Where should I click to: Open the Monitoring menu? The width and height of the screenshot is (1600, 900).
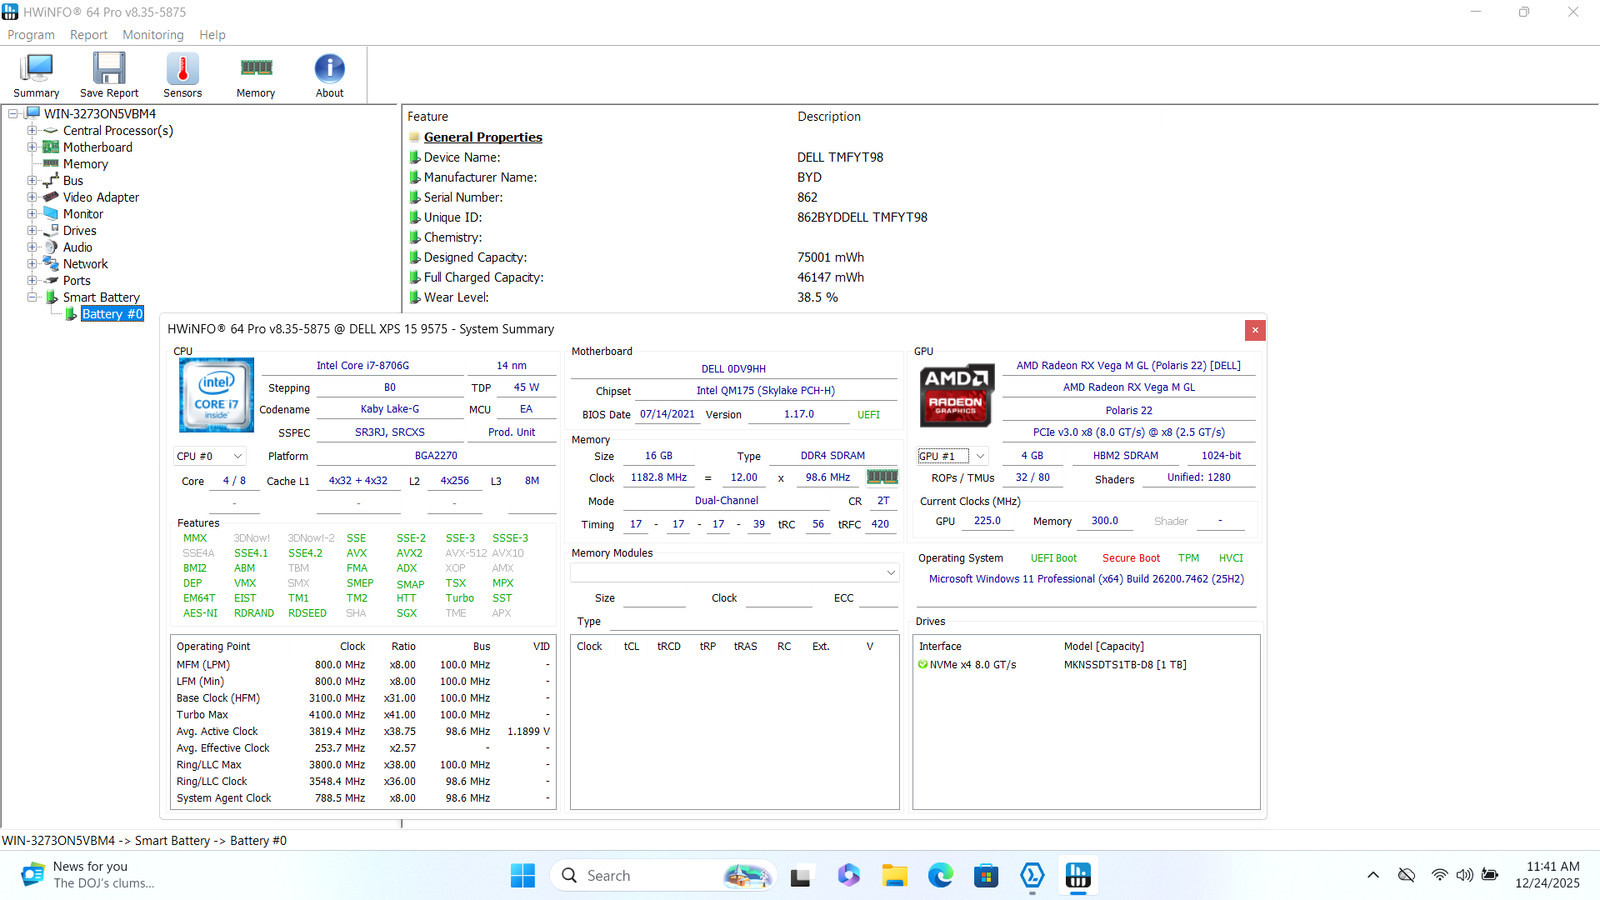[x=153, y=34]
